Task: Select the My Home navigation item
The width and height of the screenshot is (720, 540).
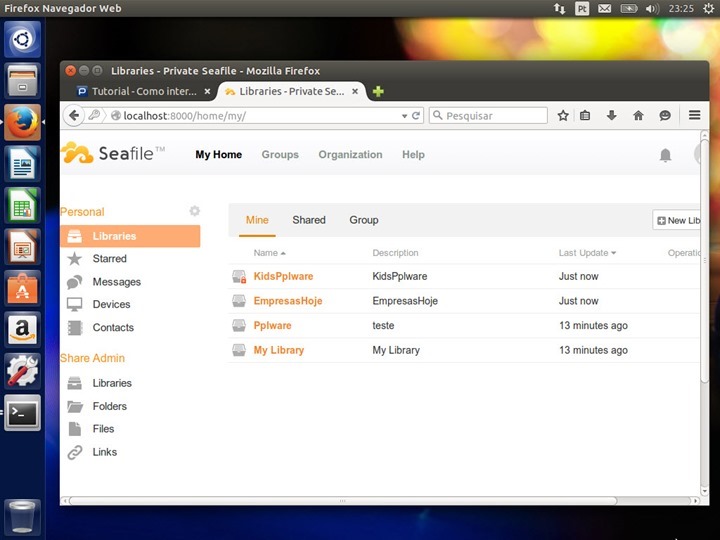Action: (x=219, y=155)
